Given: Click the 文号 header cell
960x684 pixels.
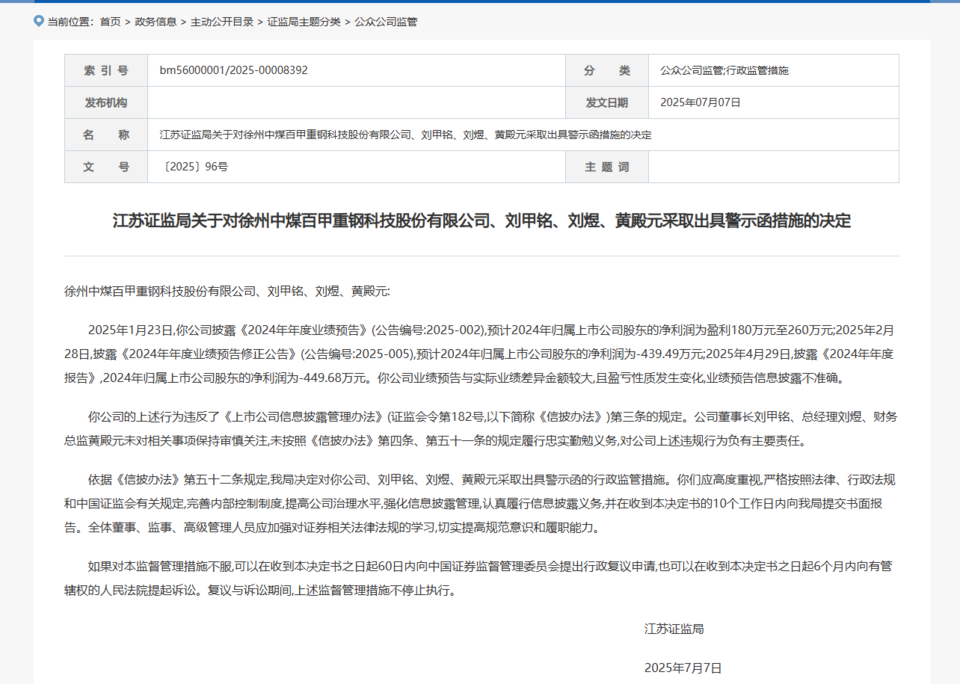Looking at the screenshot, I should [x=106, y=167].
